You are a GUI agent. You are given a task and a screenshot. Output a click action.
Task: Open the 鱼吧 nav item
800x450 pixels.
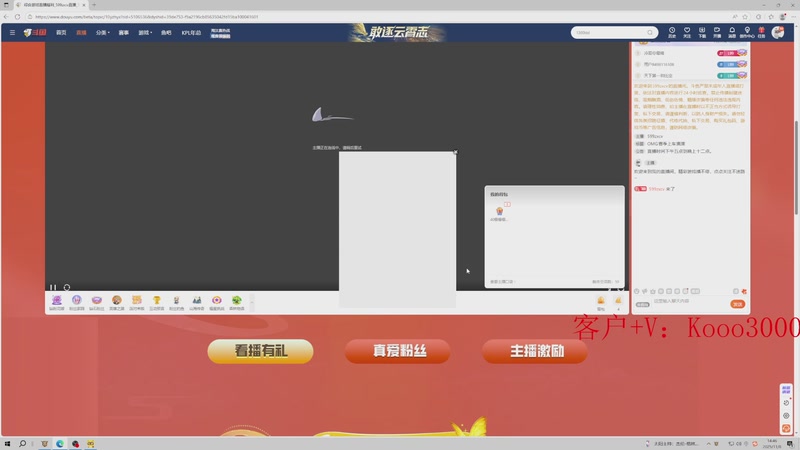pos(166,33)
